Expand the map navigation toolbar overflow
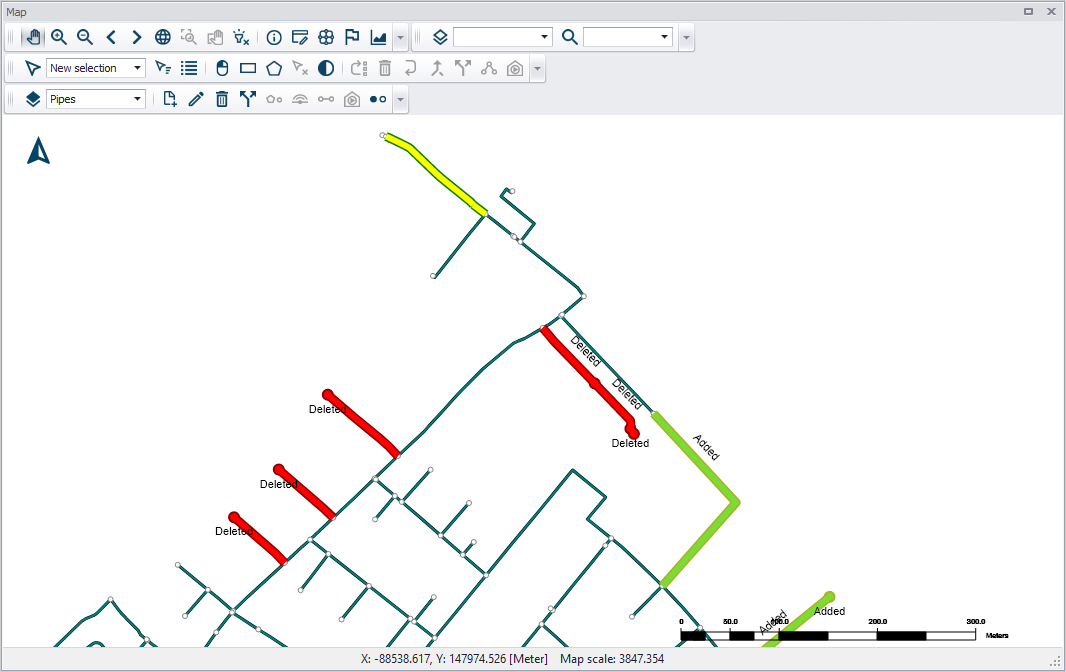The height and width of the screenshot is (672, 1066). pyautogui.click(x=400, y=38)
